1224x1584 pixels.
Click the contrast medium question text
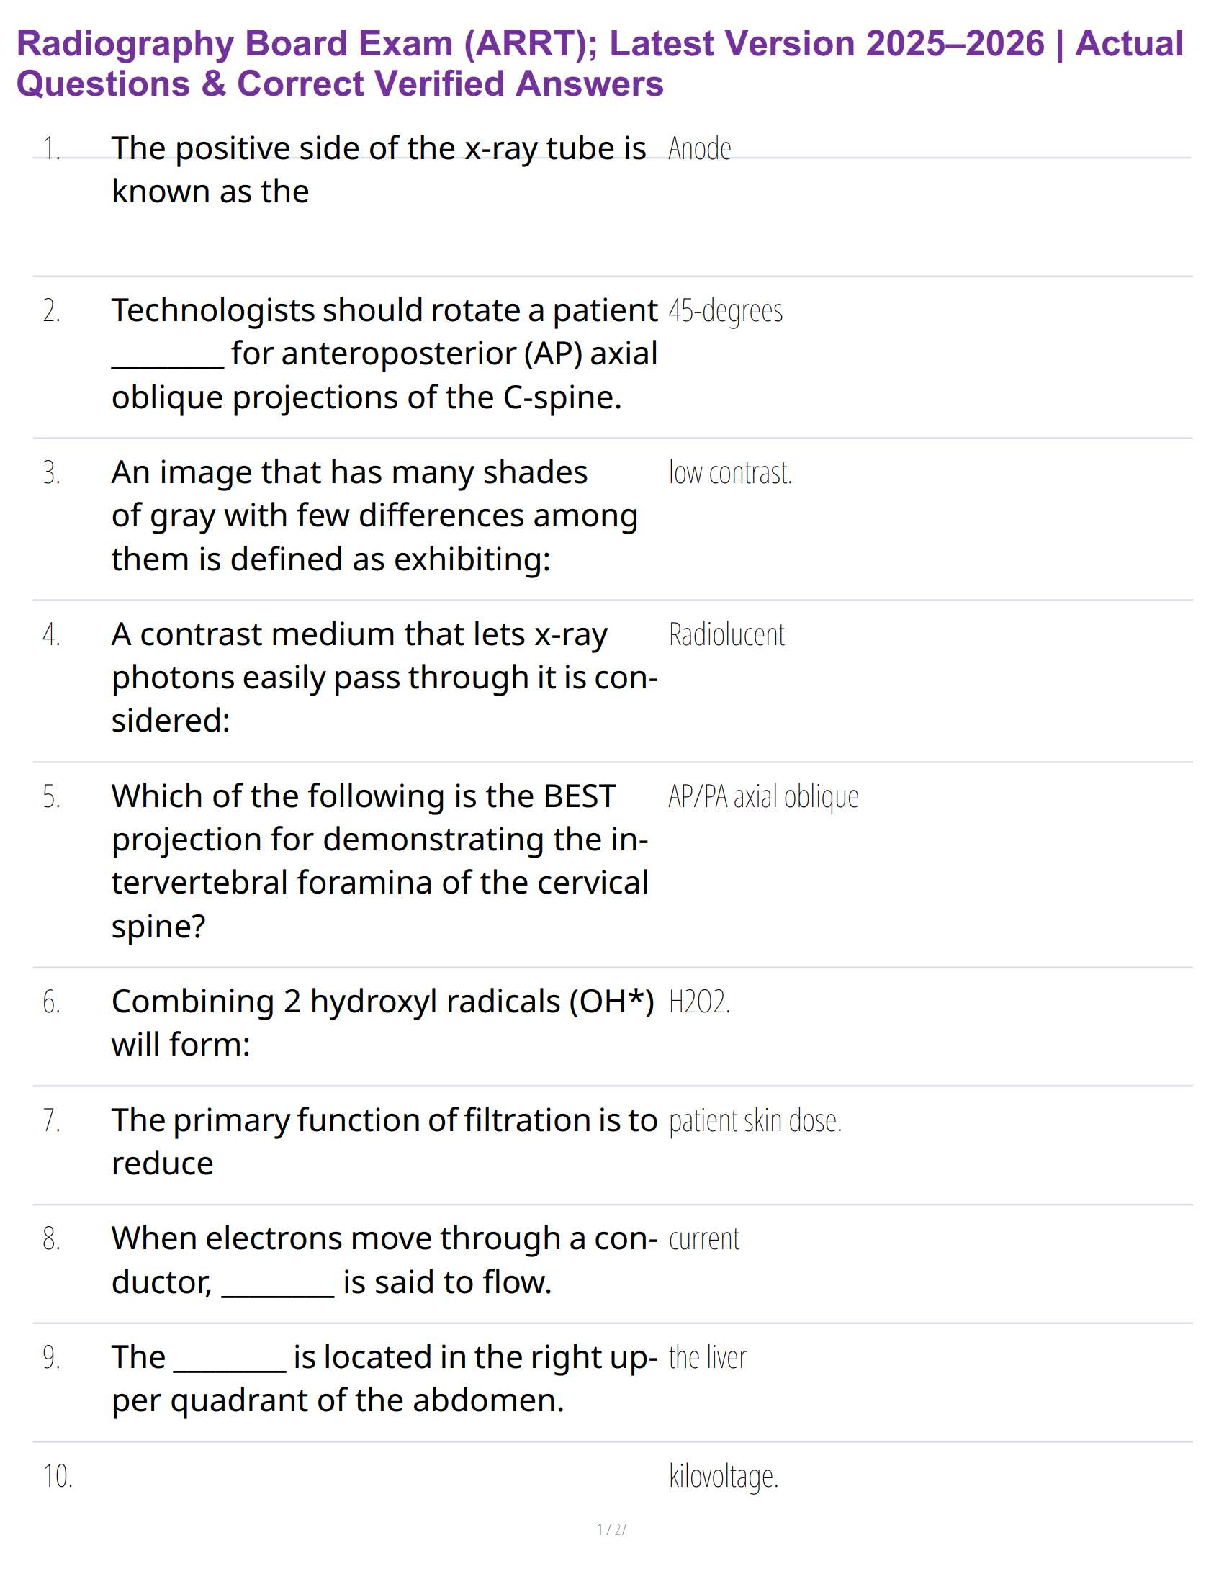click(x=384, y=677)
